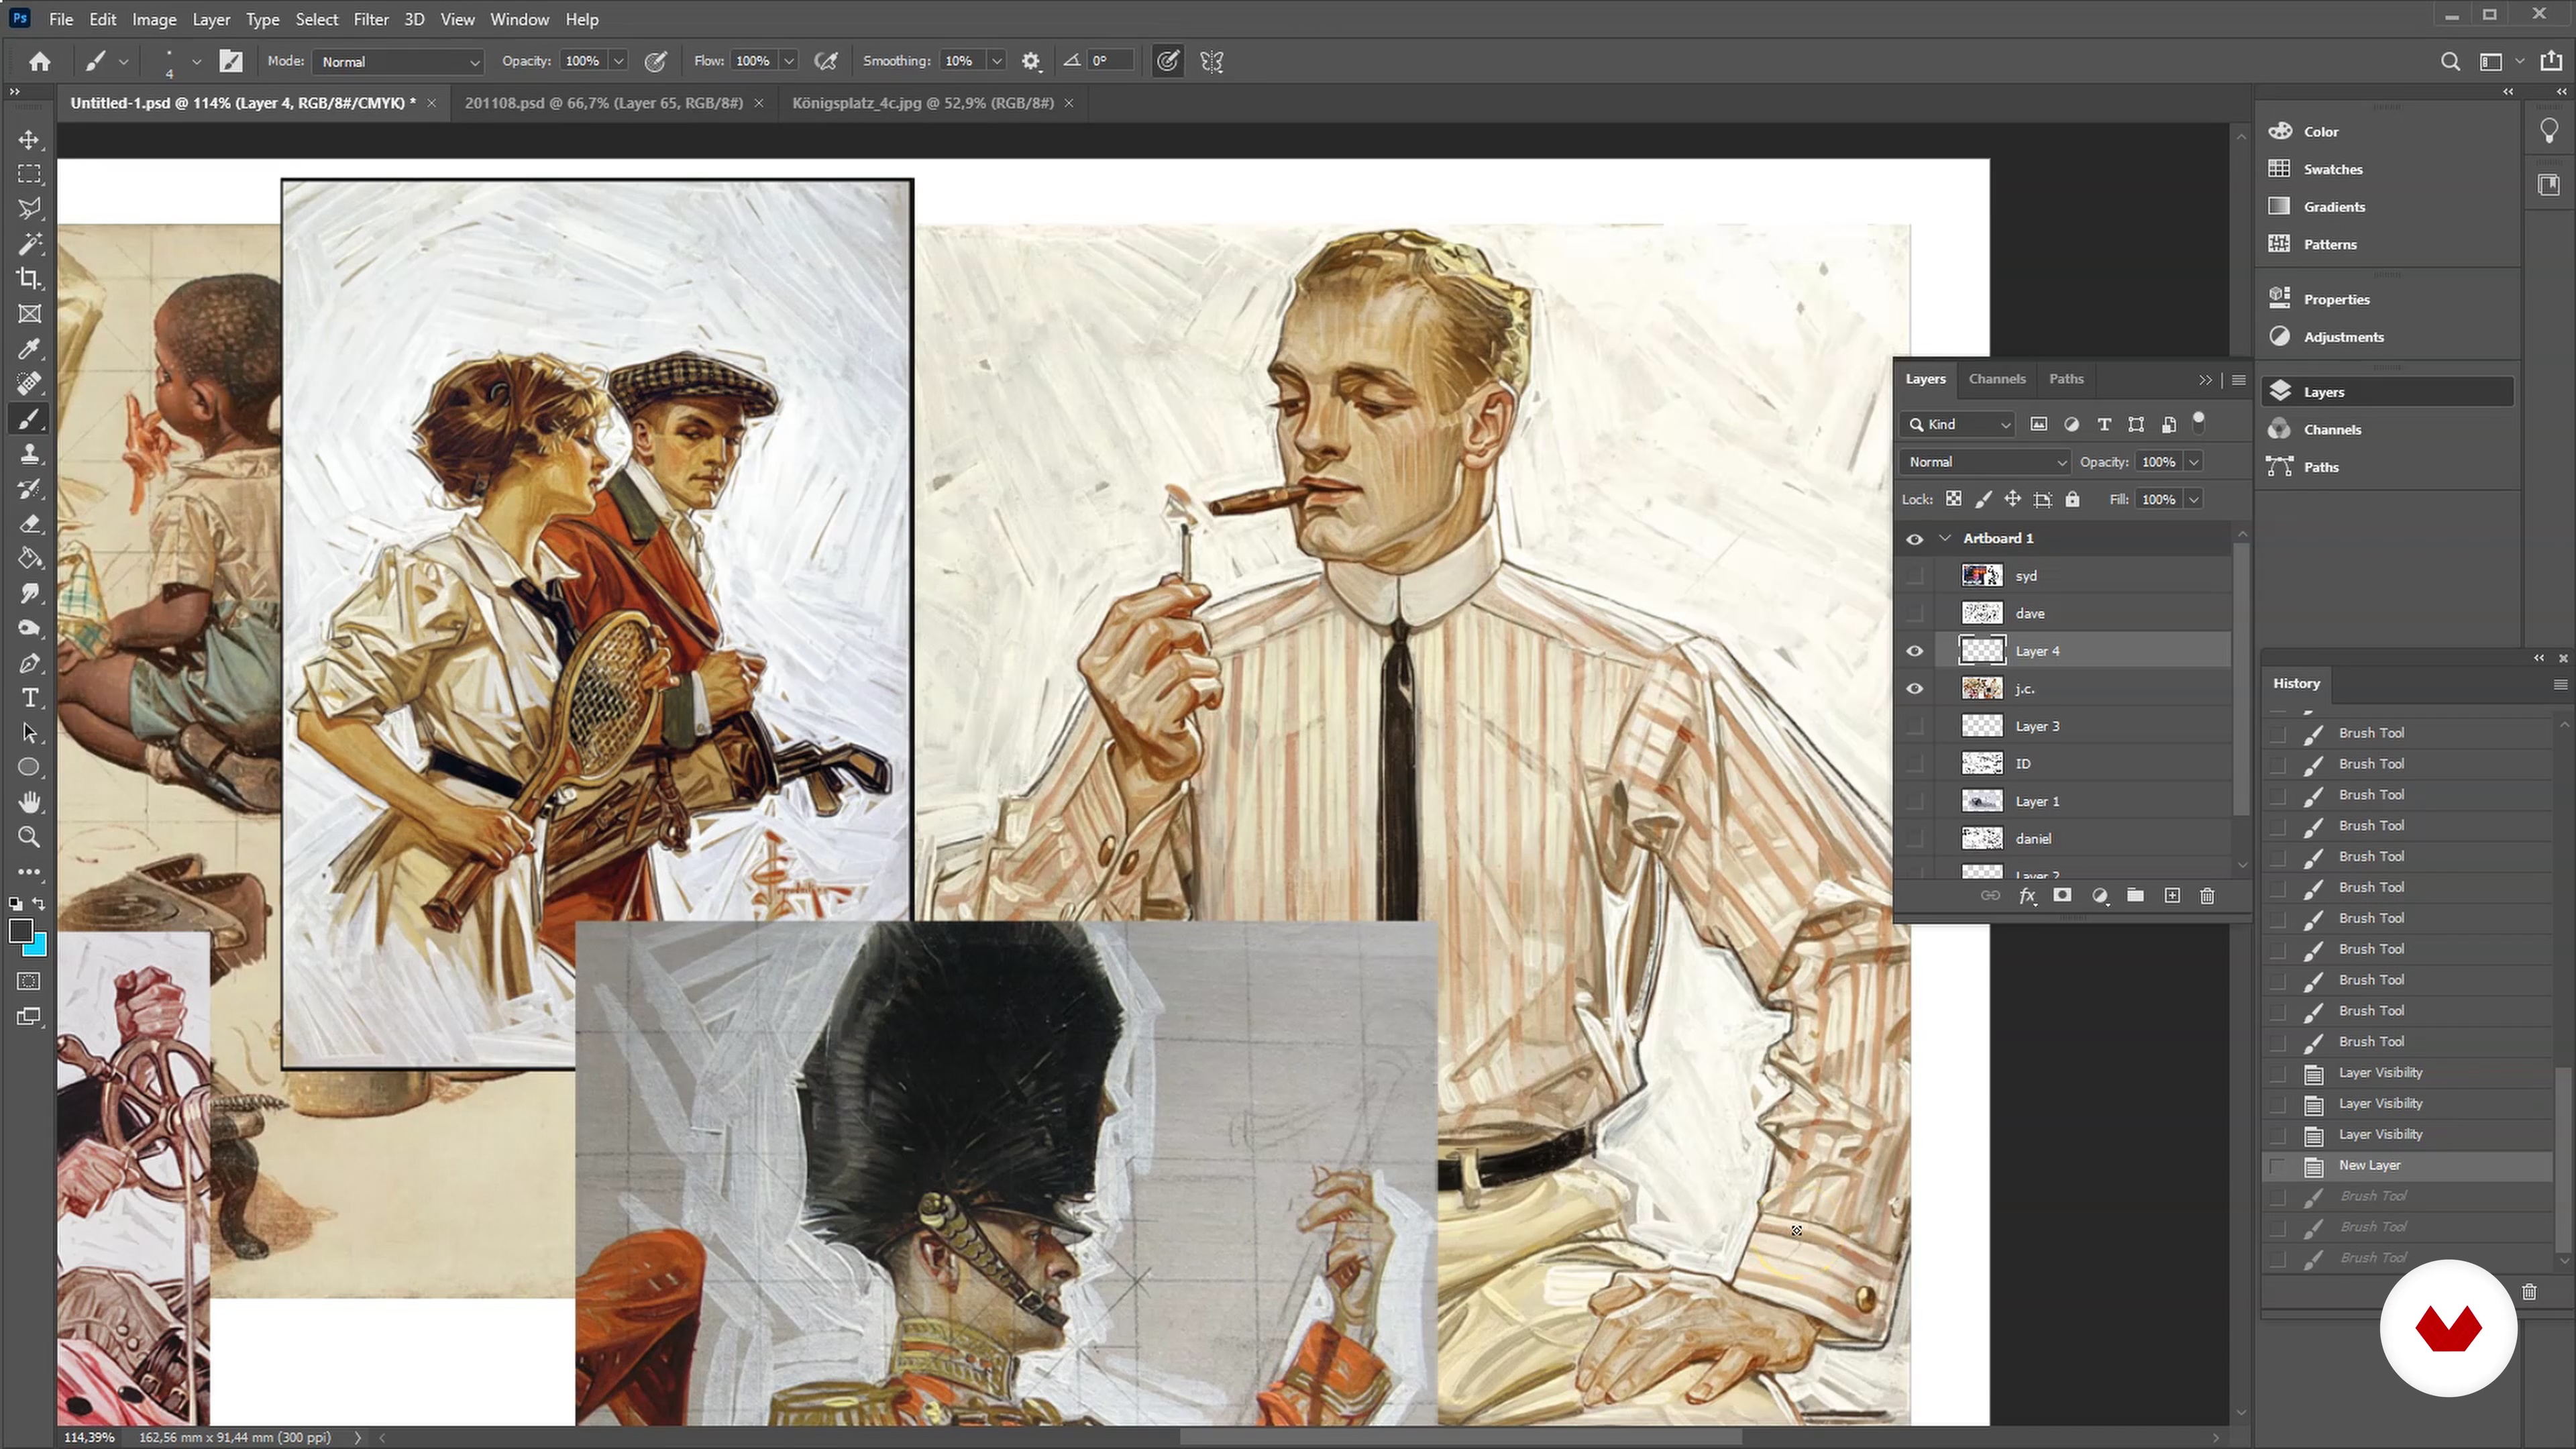Screen dimensions: 2576x1449
Task: Click the cyan background color swatch
Action: [x=38, y=946]
